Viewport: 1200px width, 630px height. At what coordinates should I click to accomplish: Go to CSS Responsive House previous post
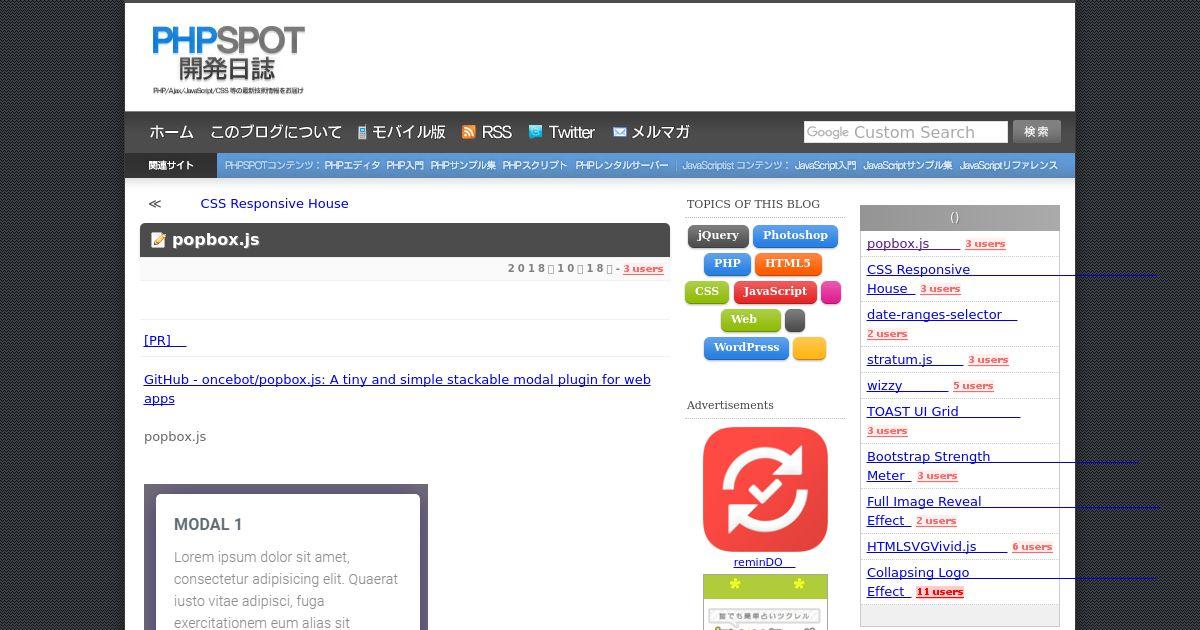click(x=274, y=203)
